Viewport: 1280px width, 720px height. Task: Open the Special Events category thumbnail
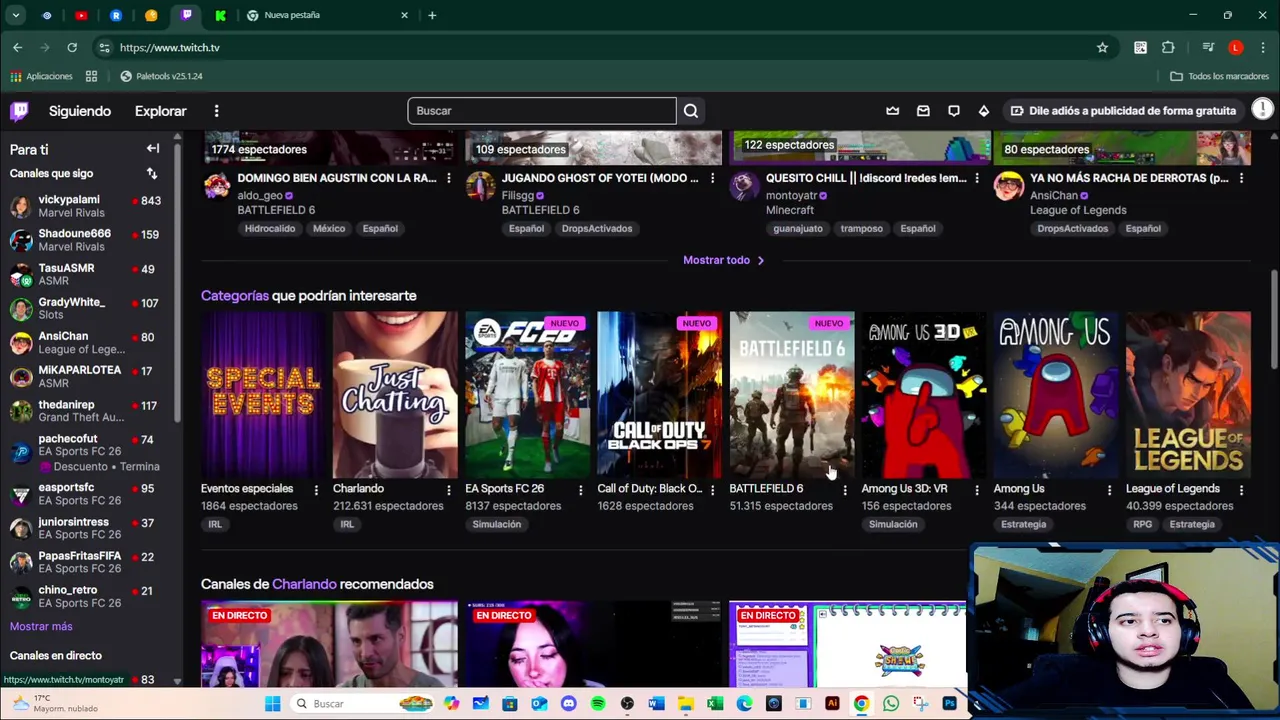click(263, 395)
